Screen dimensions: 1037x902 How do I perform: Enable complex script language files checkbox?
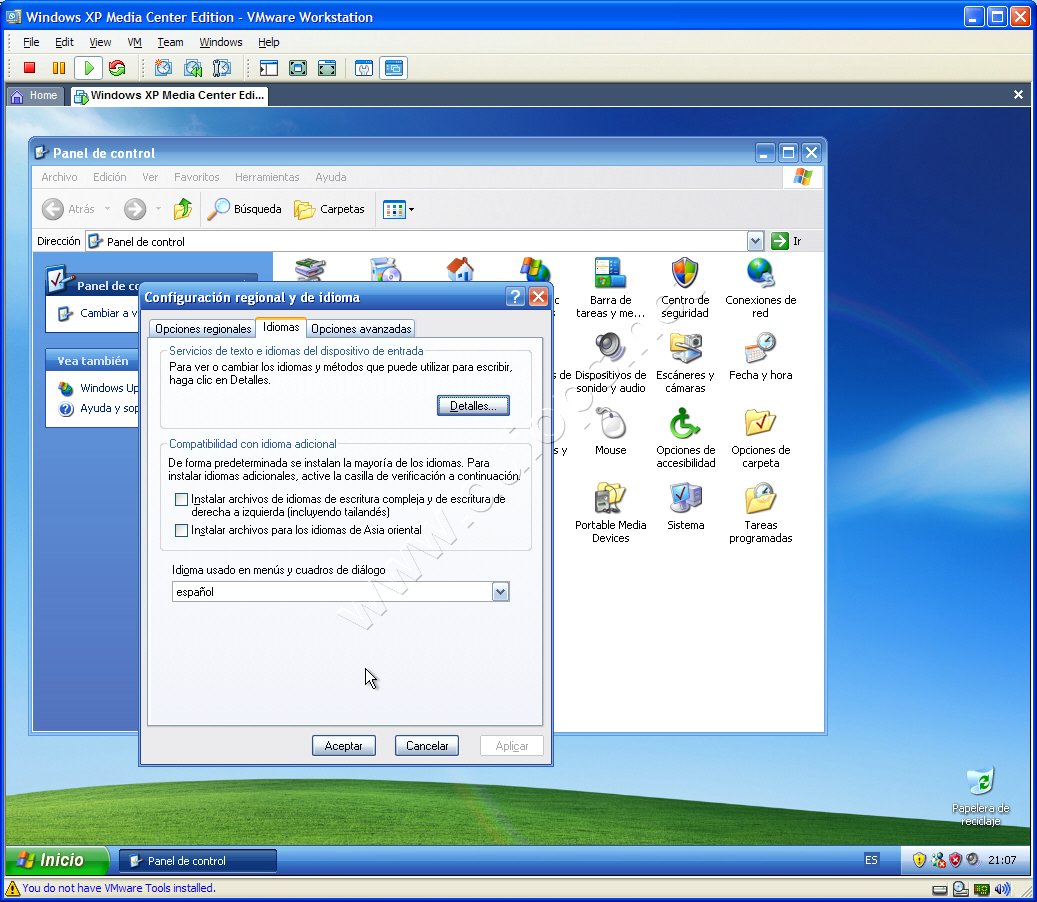(181, 499)
